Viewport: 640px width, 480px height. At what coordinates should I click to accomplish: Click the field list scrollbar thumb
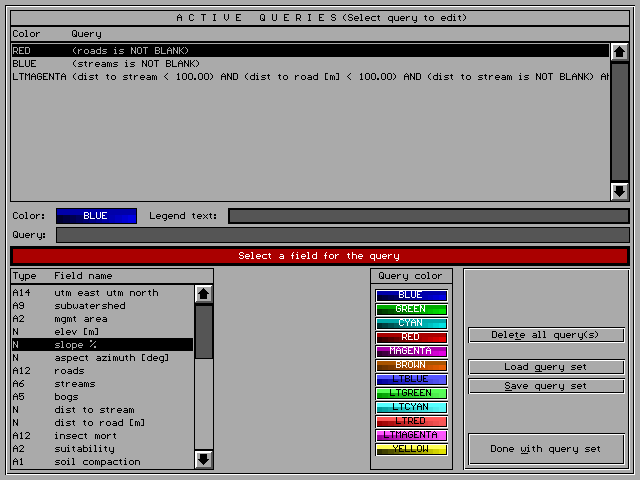[203, 332]
